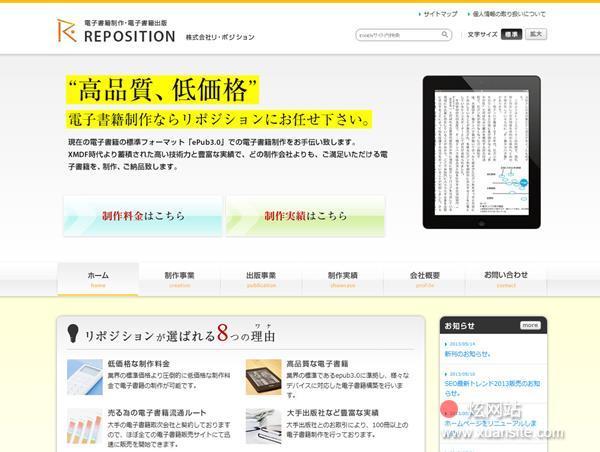The height and width of the screenshot is (452, 600).
Task: Go to the 出版事業 tab
Action: tap(261, 278)
